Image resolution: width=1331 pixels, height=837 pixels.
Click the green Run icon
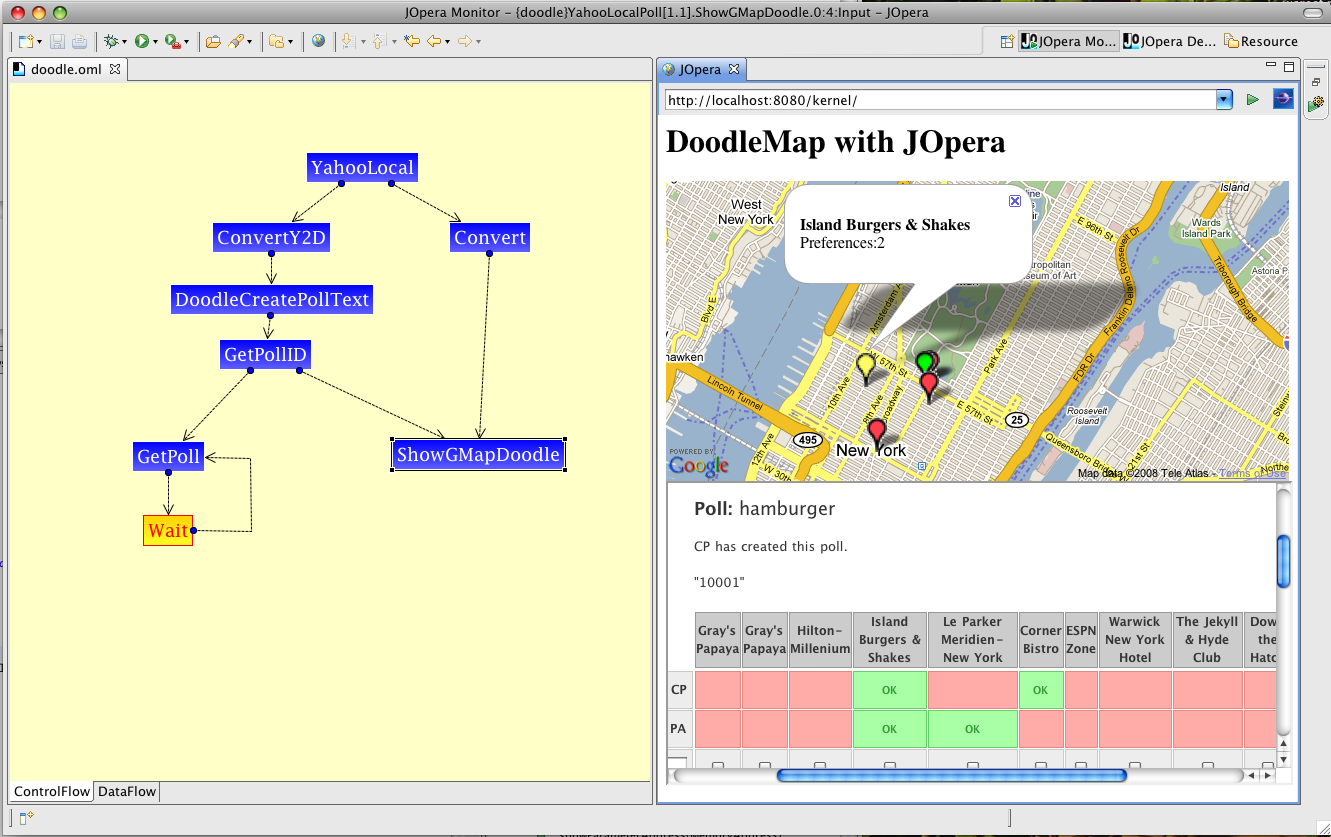[x=142, y=41]
